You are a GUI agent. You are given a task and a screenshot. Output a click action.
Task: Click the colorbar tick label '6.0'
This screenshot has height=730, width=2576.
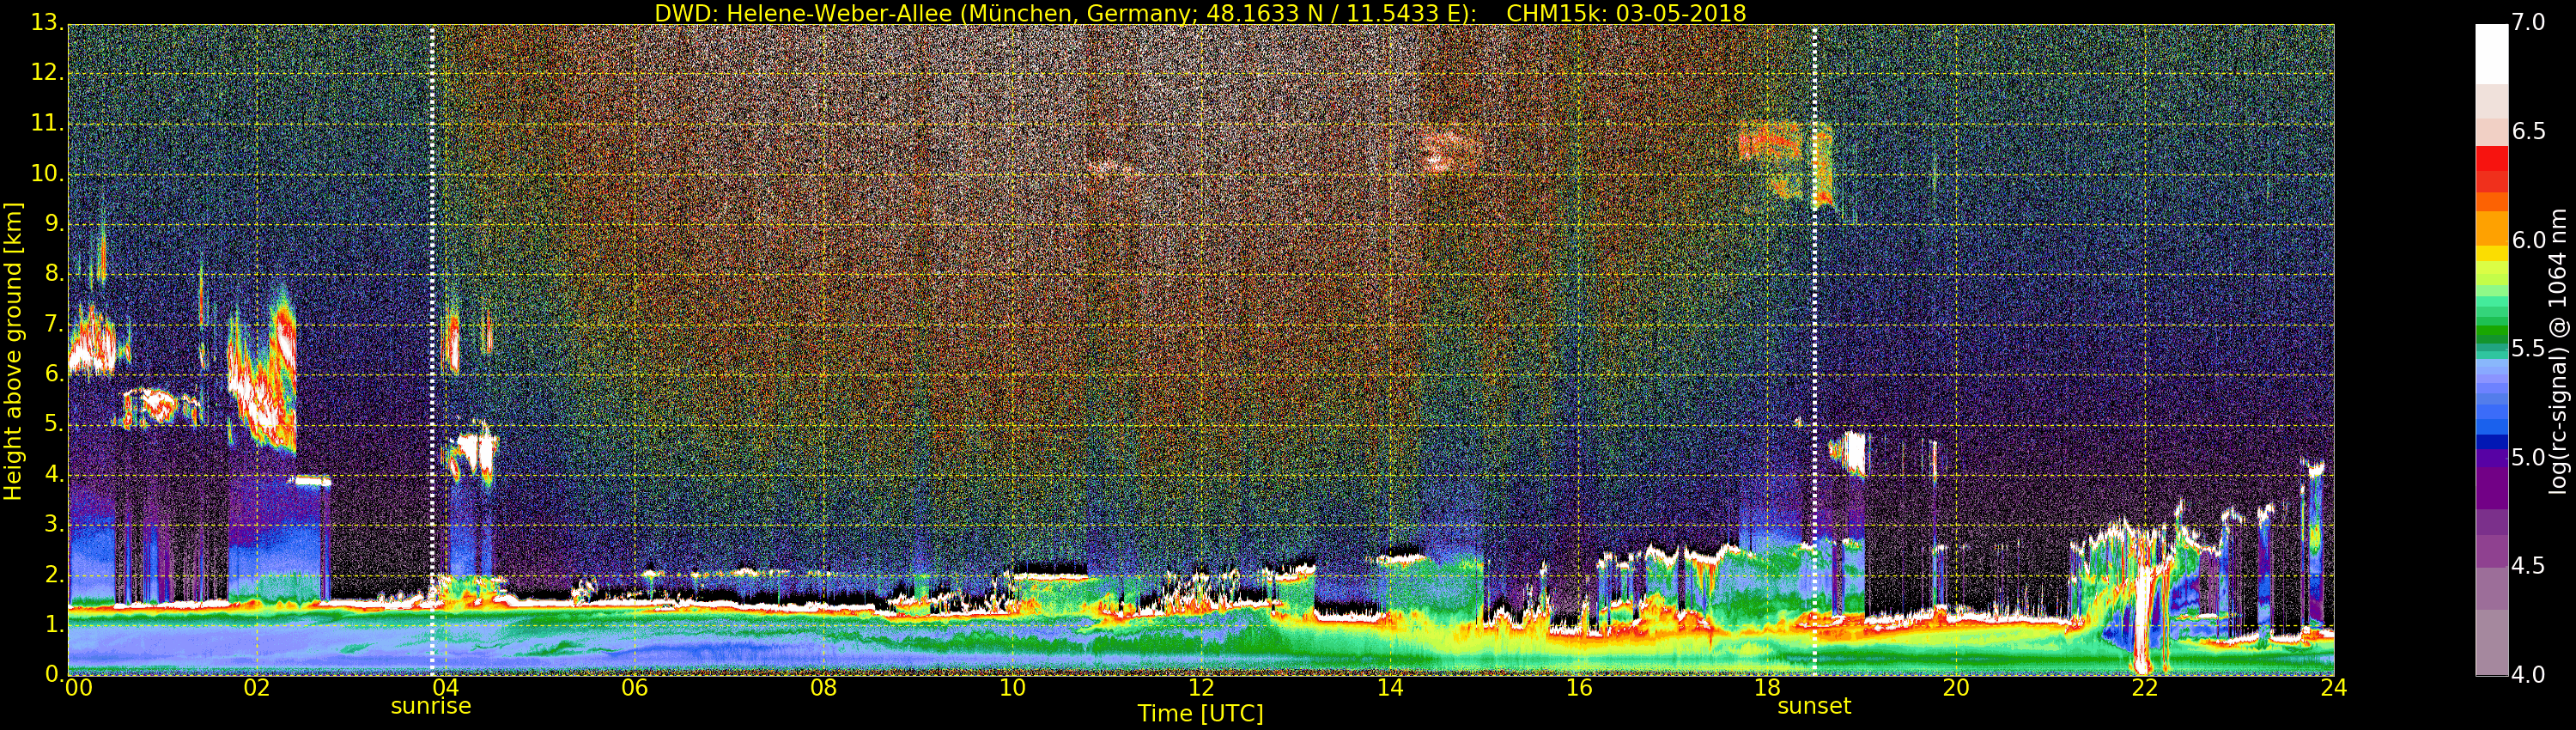pyautogui.click(x=2529, y=240)
